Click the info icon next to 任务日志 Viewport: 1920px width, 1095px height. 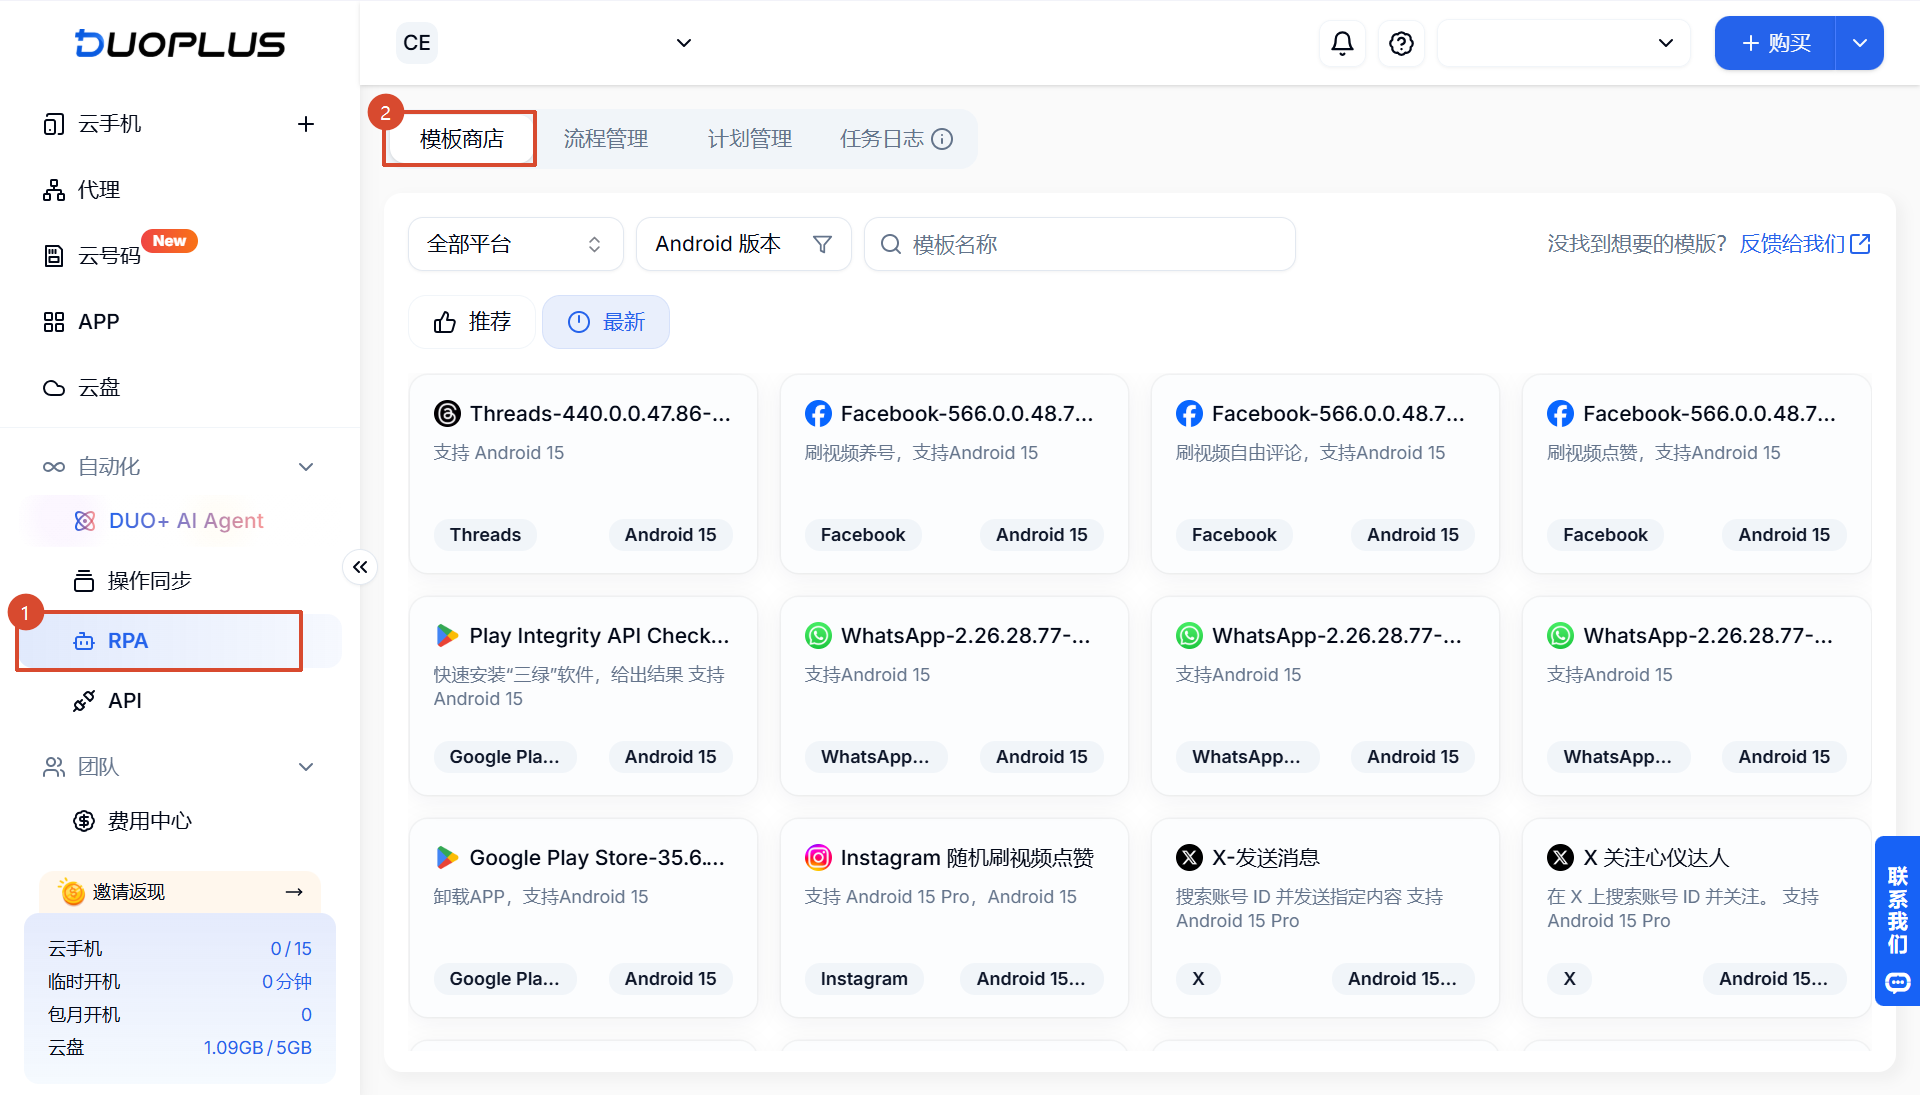942,139
